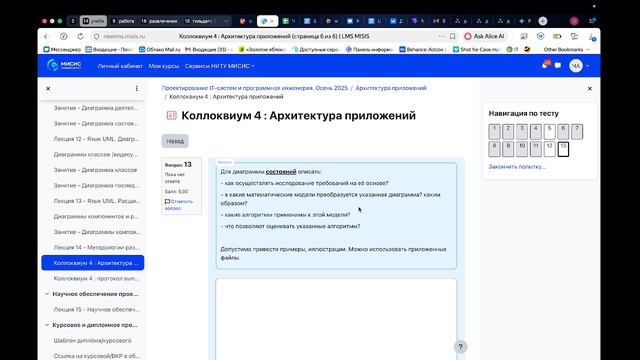Open Занятие - Диаграмма состоя... item
The width and height of the screenshot is (640, 360).
(x=96, y=123)
